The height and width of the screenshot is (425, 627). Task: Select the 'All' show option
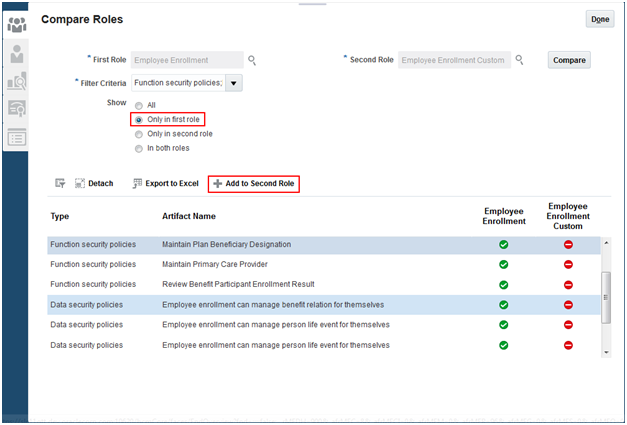[139, 105]
